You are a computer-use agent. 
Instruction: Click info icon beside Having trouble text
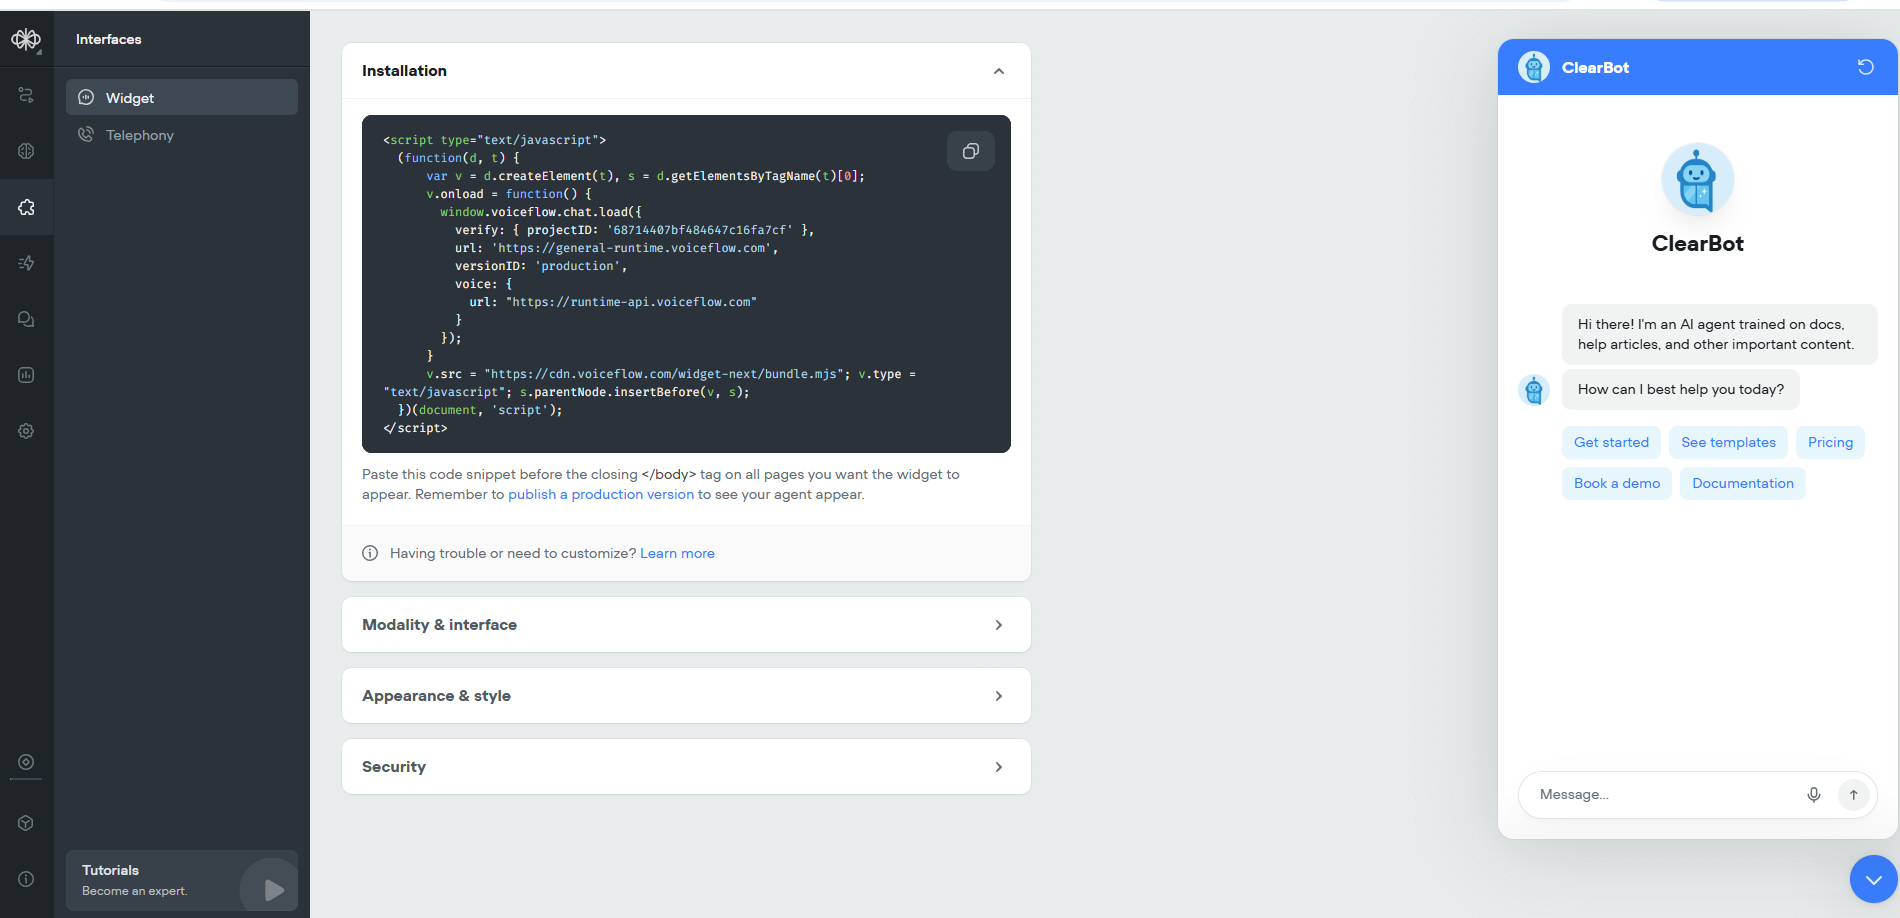[x=370, y=553]
